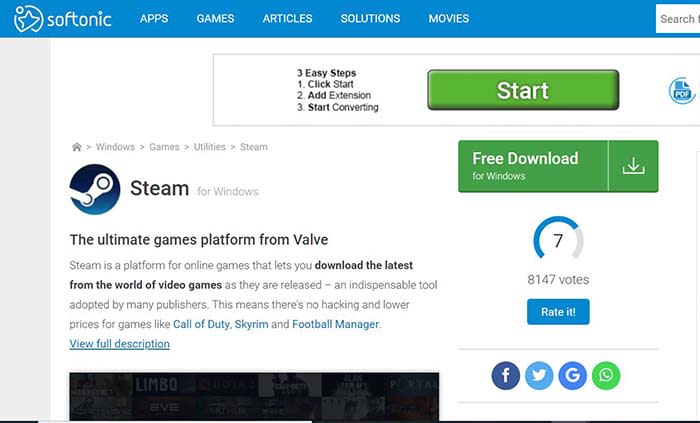Share on Google icon
Image resolution: width=700 pixels, height=423 pixels.
[x=572, y=376]
